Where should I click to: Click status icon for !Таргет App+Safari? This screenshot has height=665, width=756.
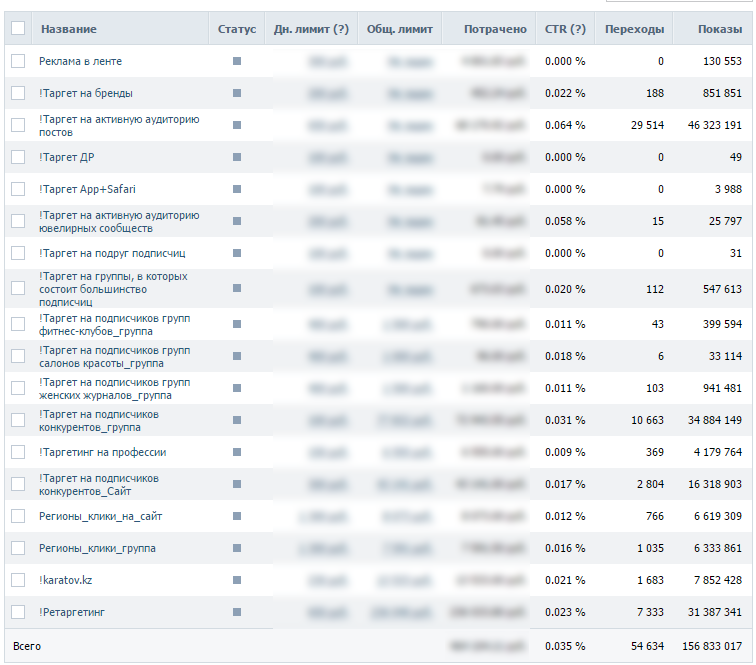coord(237,189)
